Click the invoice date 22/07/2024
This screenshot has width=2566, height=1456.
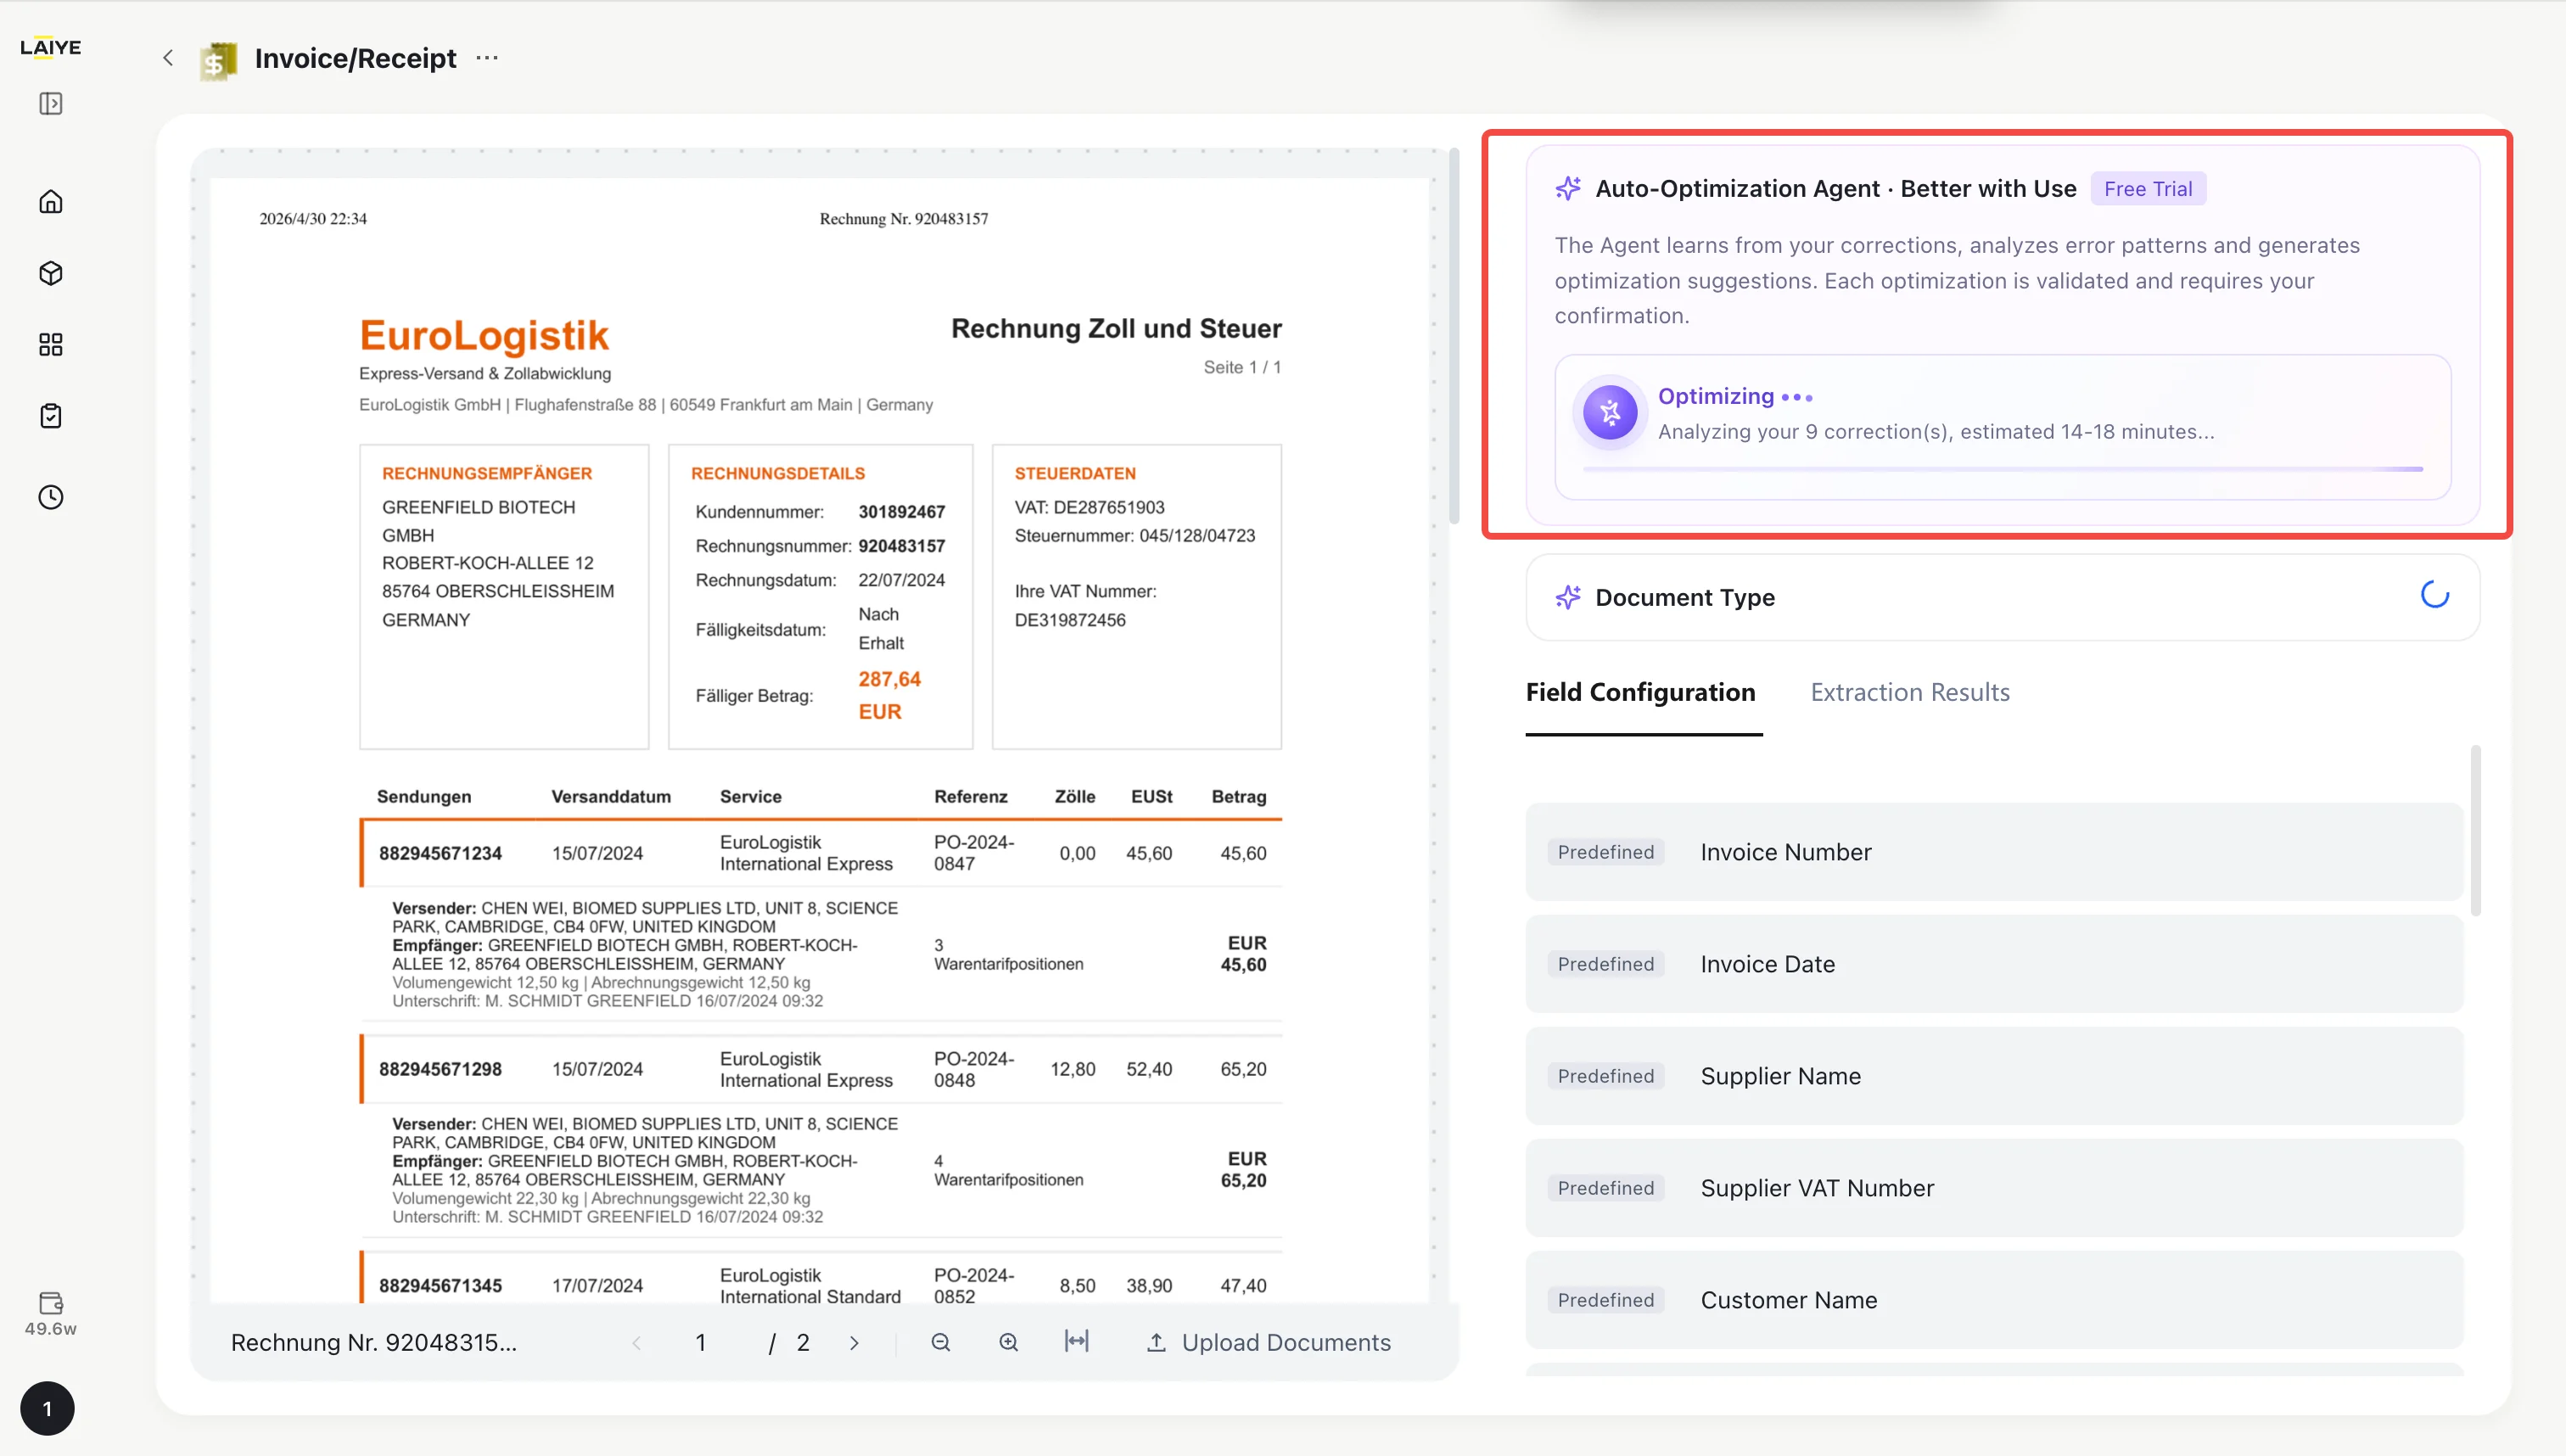tap(901, 580)
